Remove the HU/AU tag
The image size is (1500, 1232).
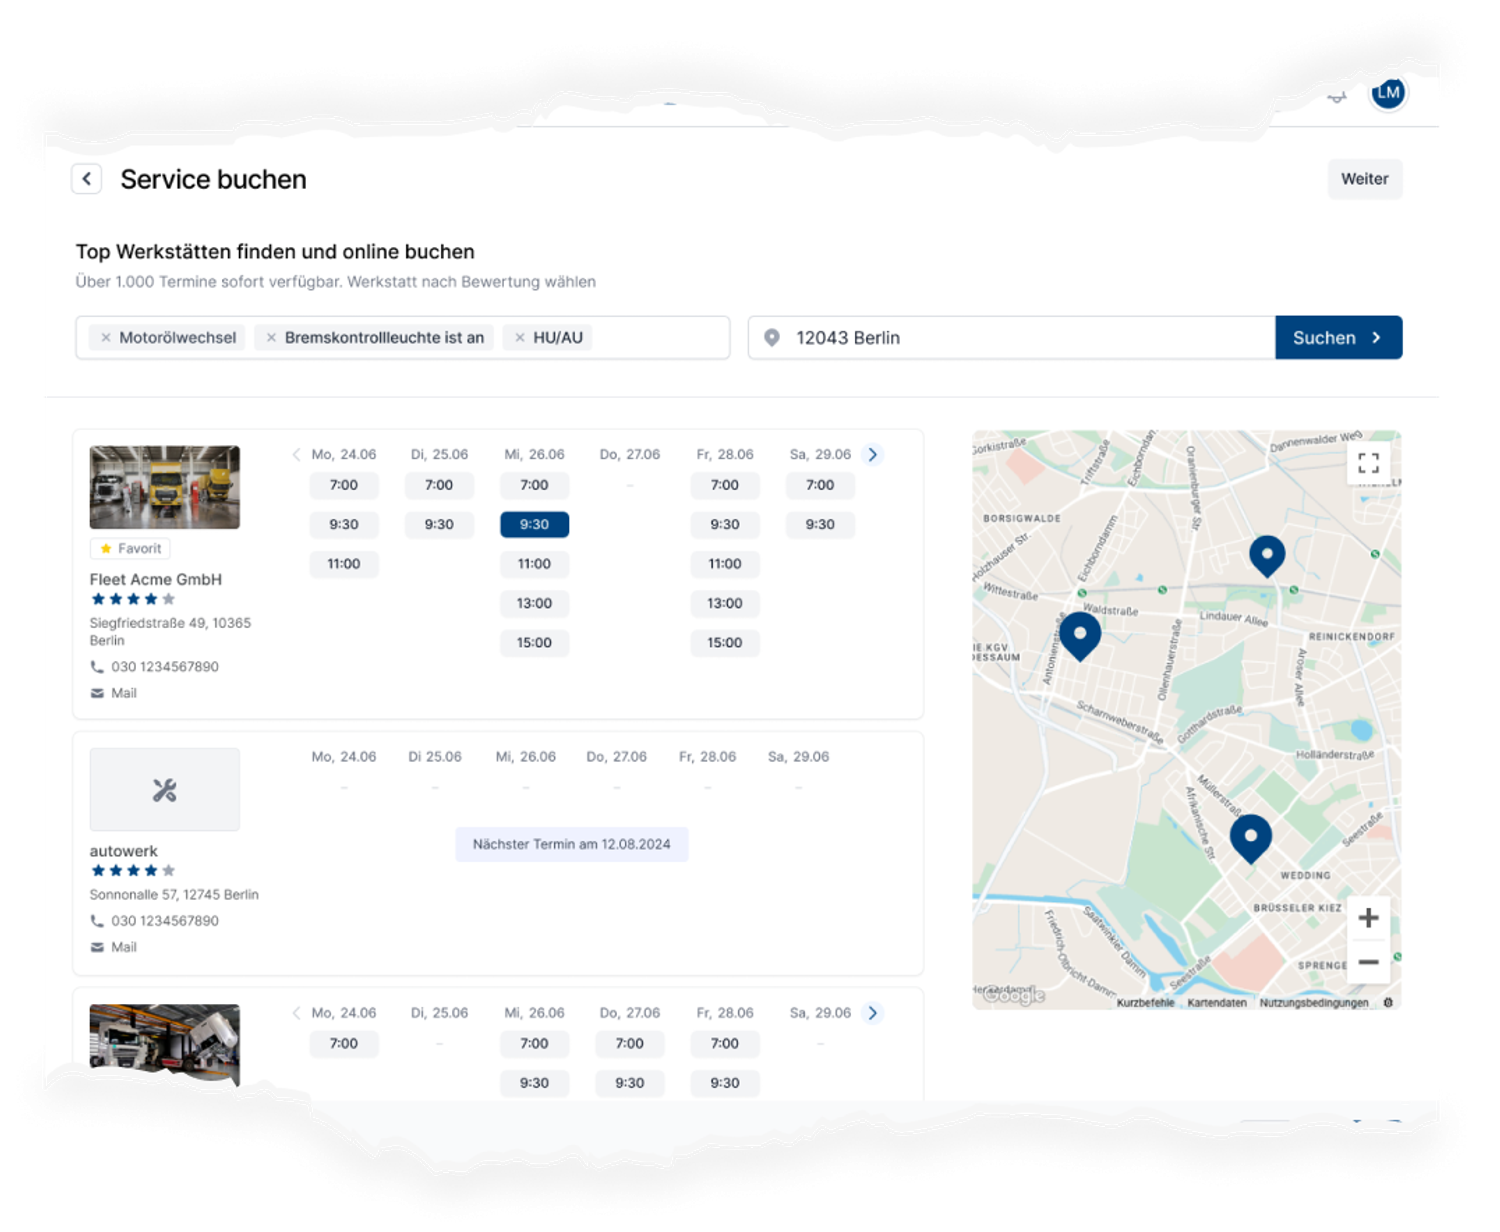coord(520,338)
